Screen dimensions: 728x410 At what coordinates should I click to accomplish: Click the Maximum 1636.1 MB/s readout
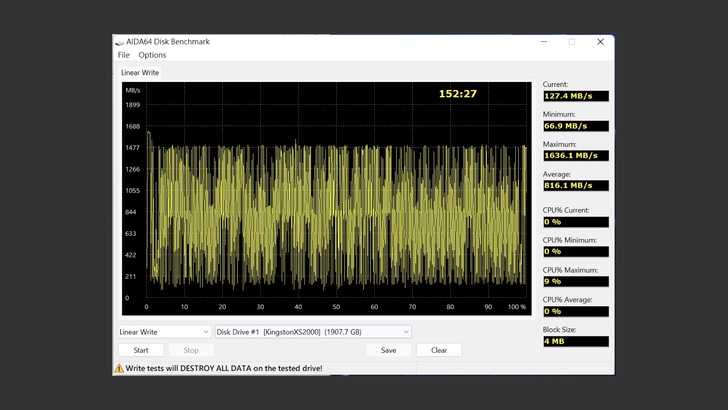coord(575,156)
